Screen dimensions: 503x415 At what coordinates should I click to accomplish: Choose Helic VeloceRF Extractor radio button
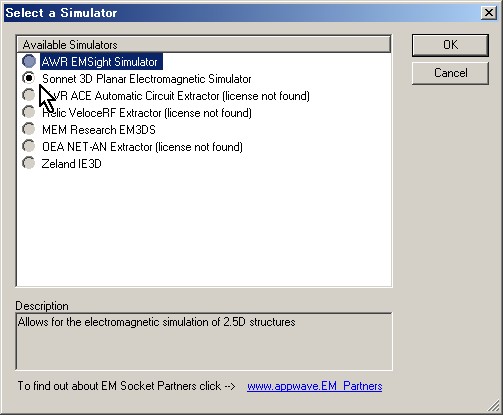[29, 112]
